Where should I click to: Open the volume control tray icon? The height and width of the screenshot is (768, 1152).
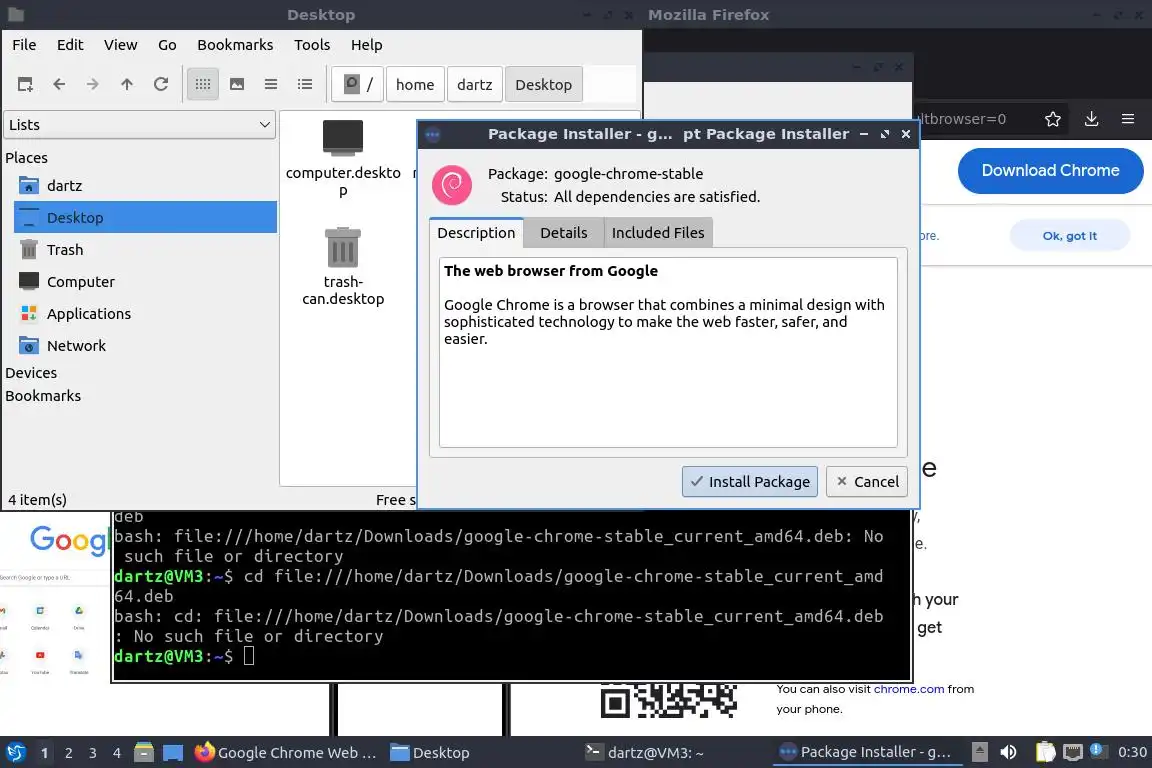pos(1009,752)
